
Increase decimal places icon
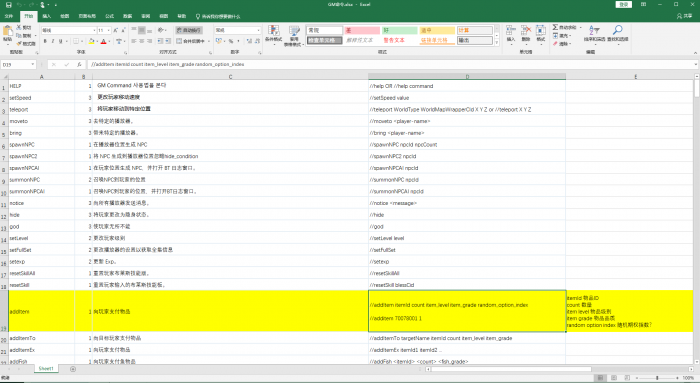coord(249,41)
